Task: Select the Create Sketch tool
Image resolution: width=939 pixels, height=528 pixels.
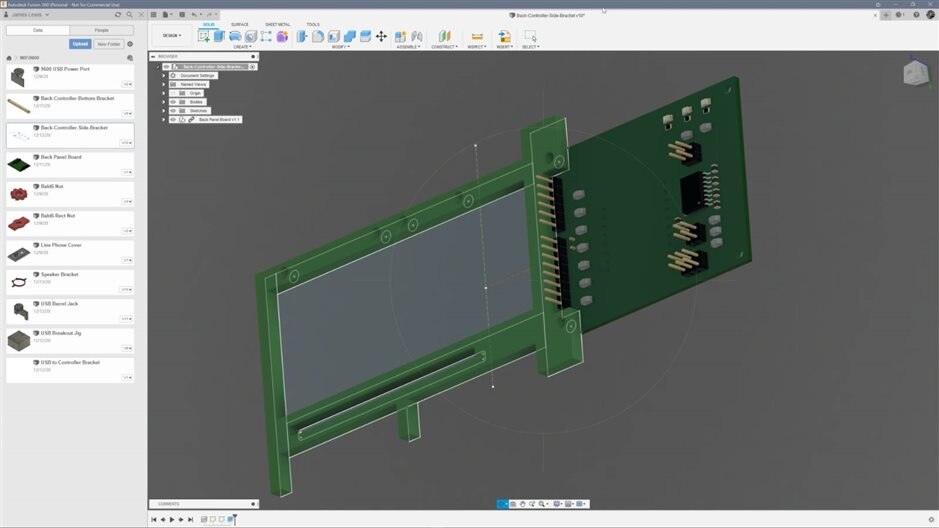Action: click(204, 36)
